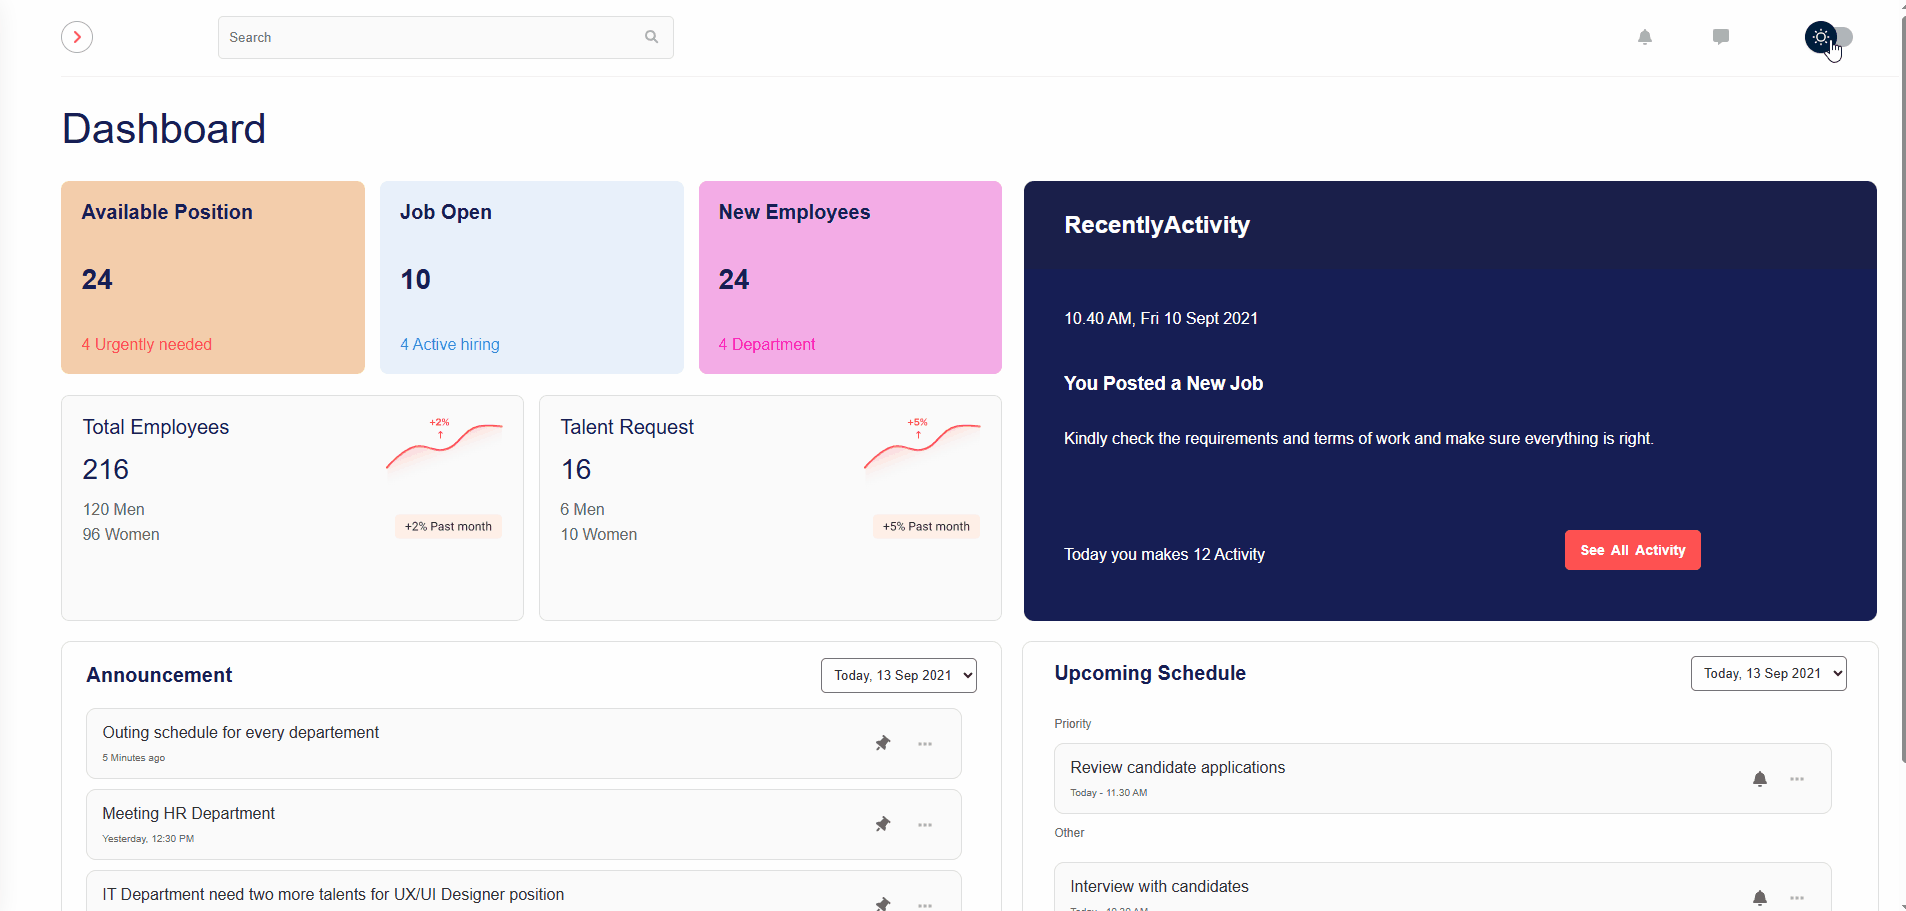This screenshot has width=1906, height=911.
Task: Open the IT Department UX/UI Designer announcement
Action: coord(524,891)
